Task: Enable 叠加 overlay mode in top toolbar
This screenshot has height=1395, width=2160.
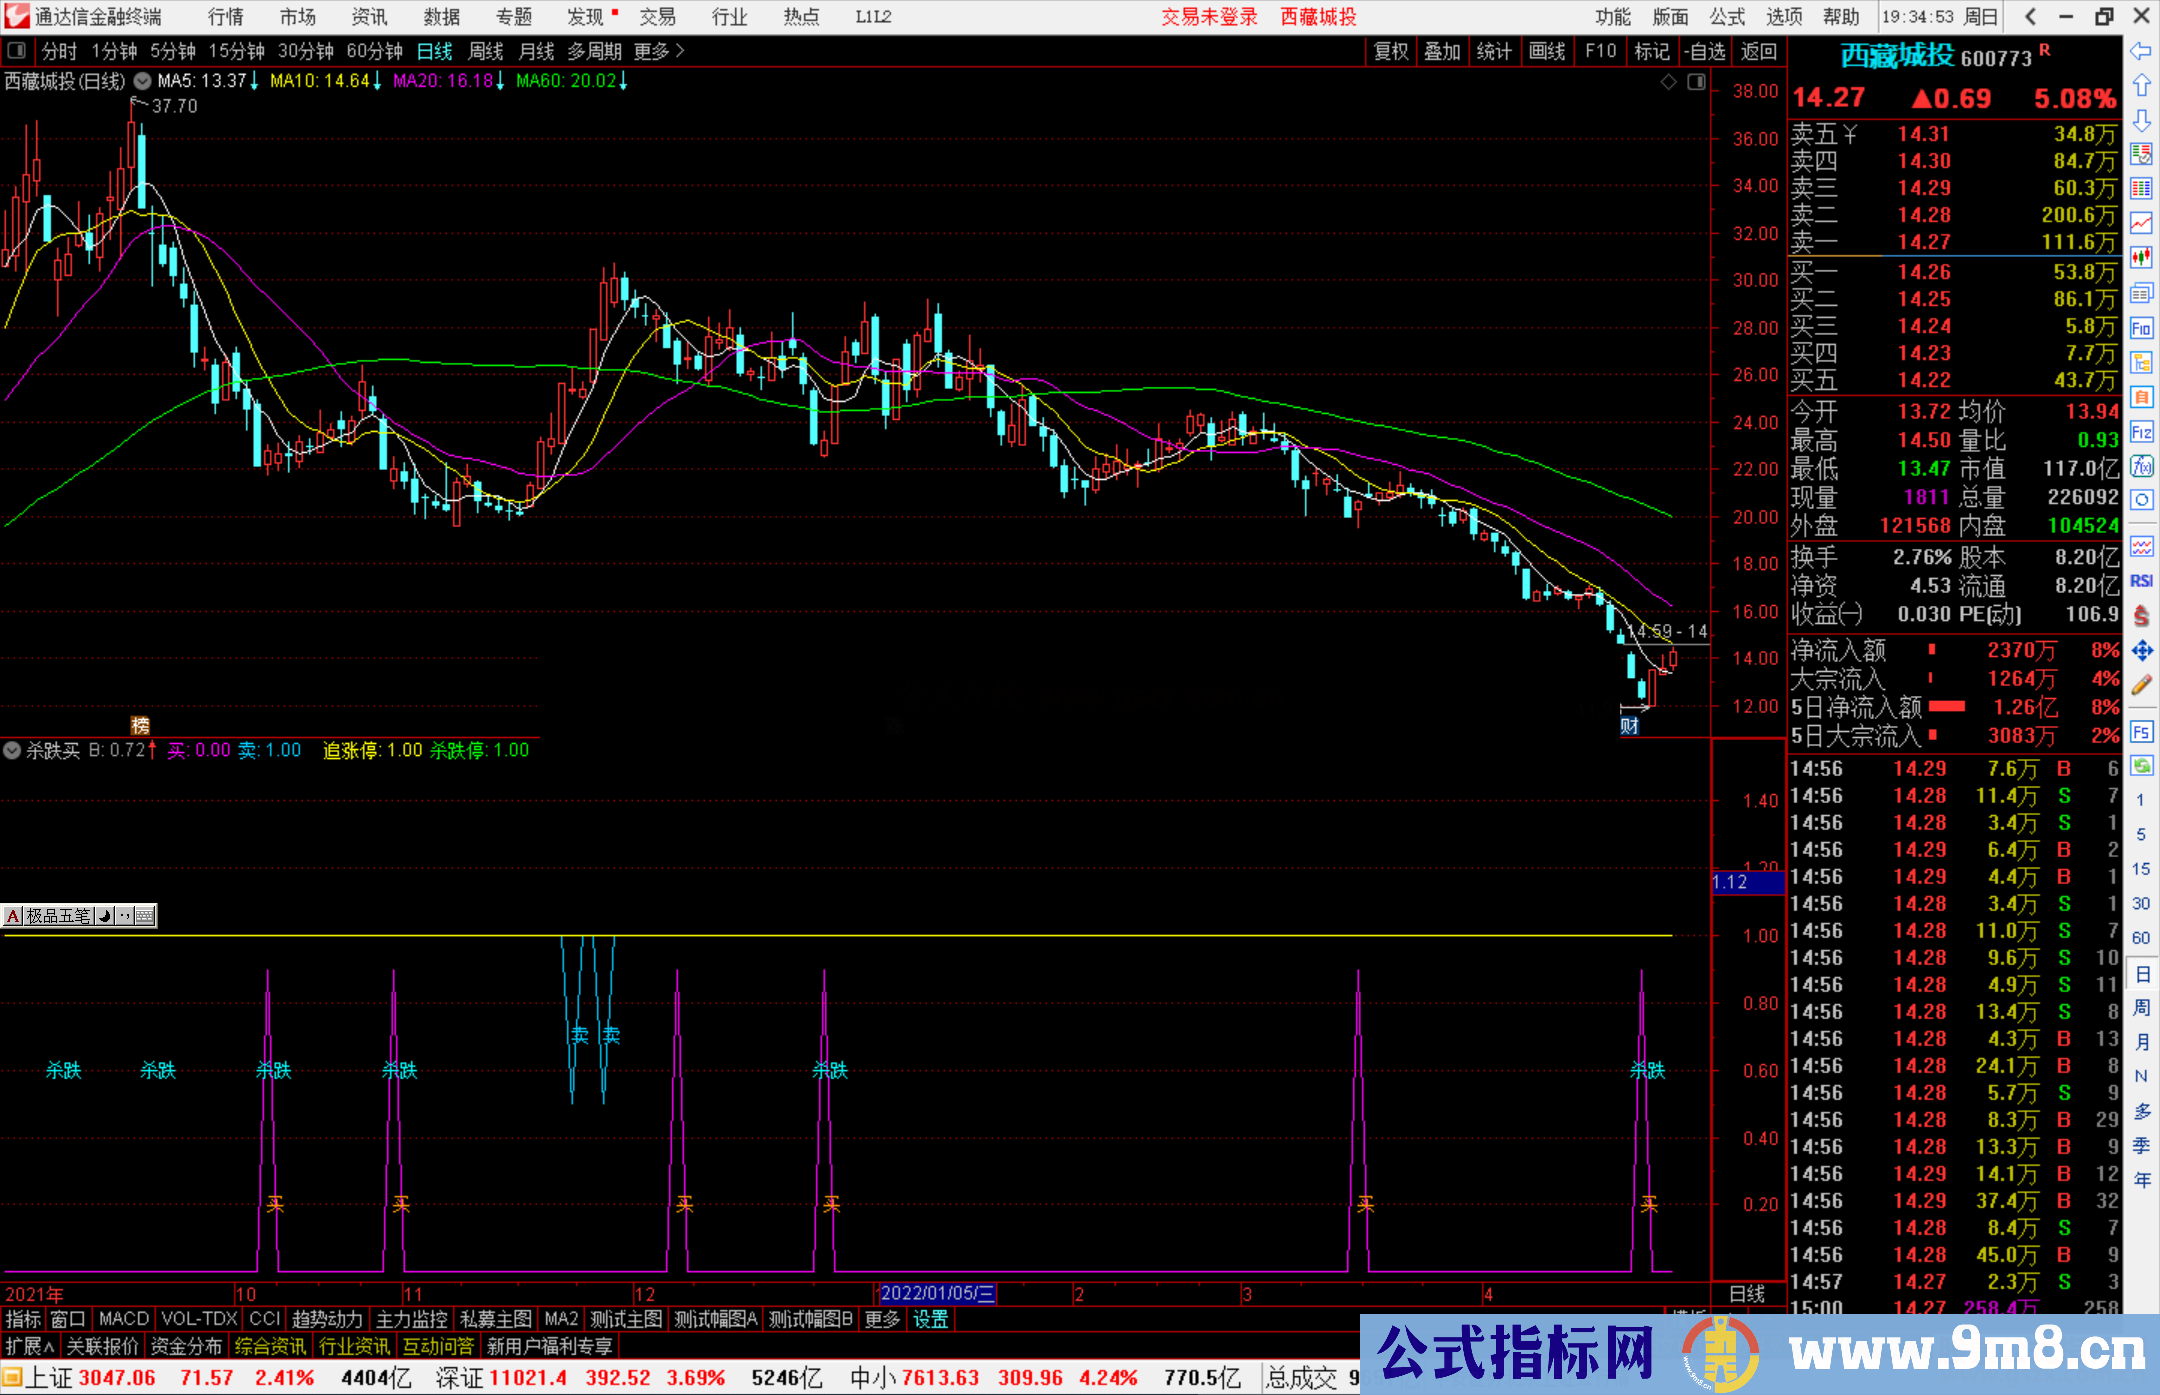Action: pyautogui.click(x=1442, y=51)
